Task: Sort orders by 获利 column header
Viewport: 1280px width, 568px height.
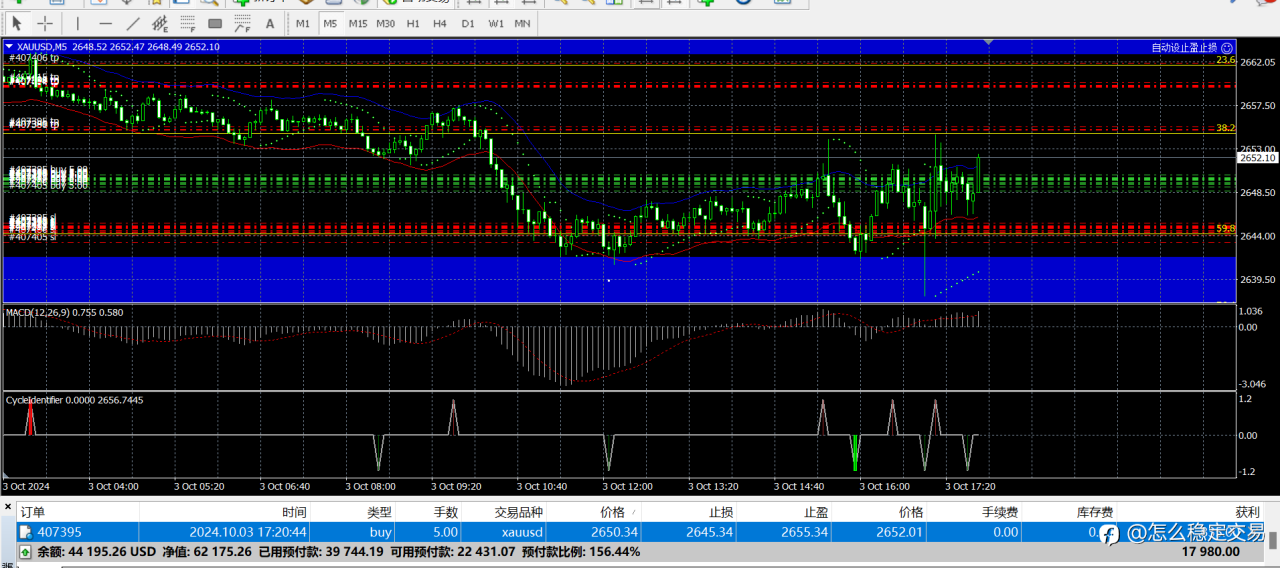Action: (1246, 512)
